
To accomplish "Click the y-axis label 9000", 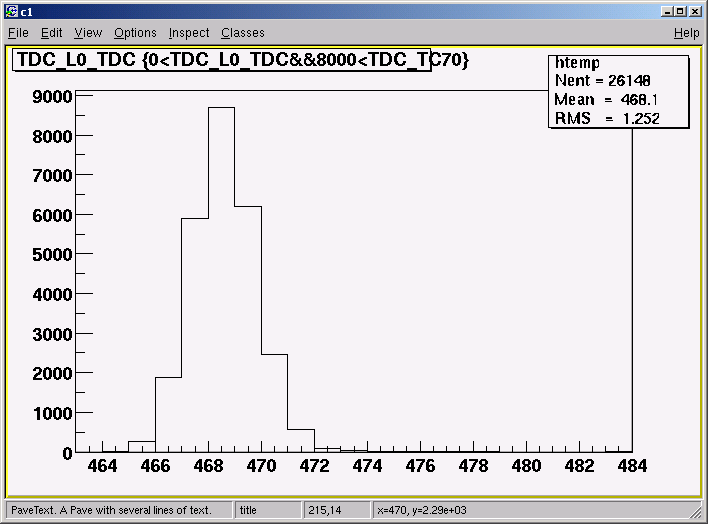I will tap(52, 97).
